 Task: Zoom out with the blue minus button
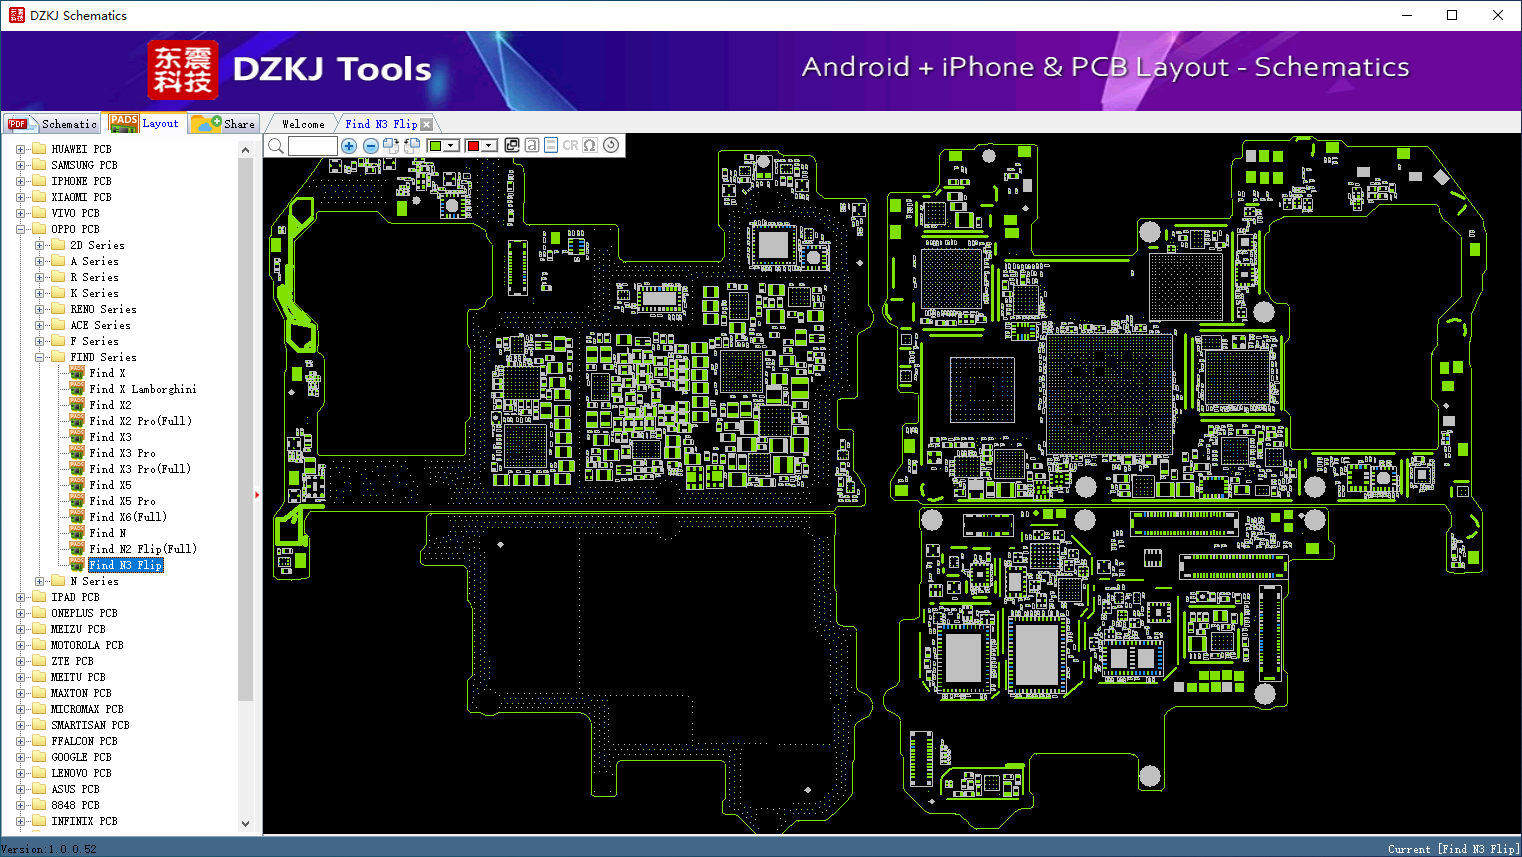[x=371, y=146]
